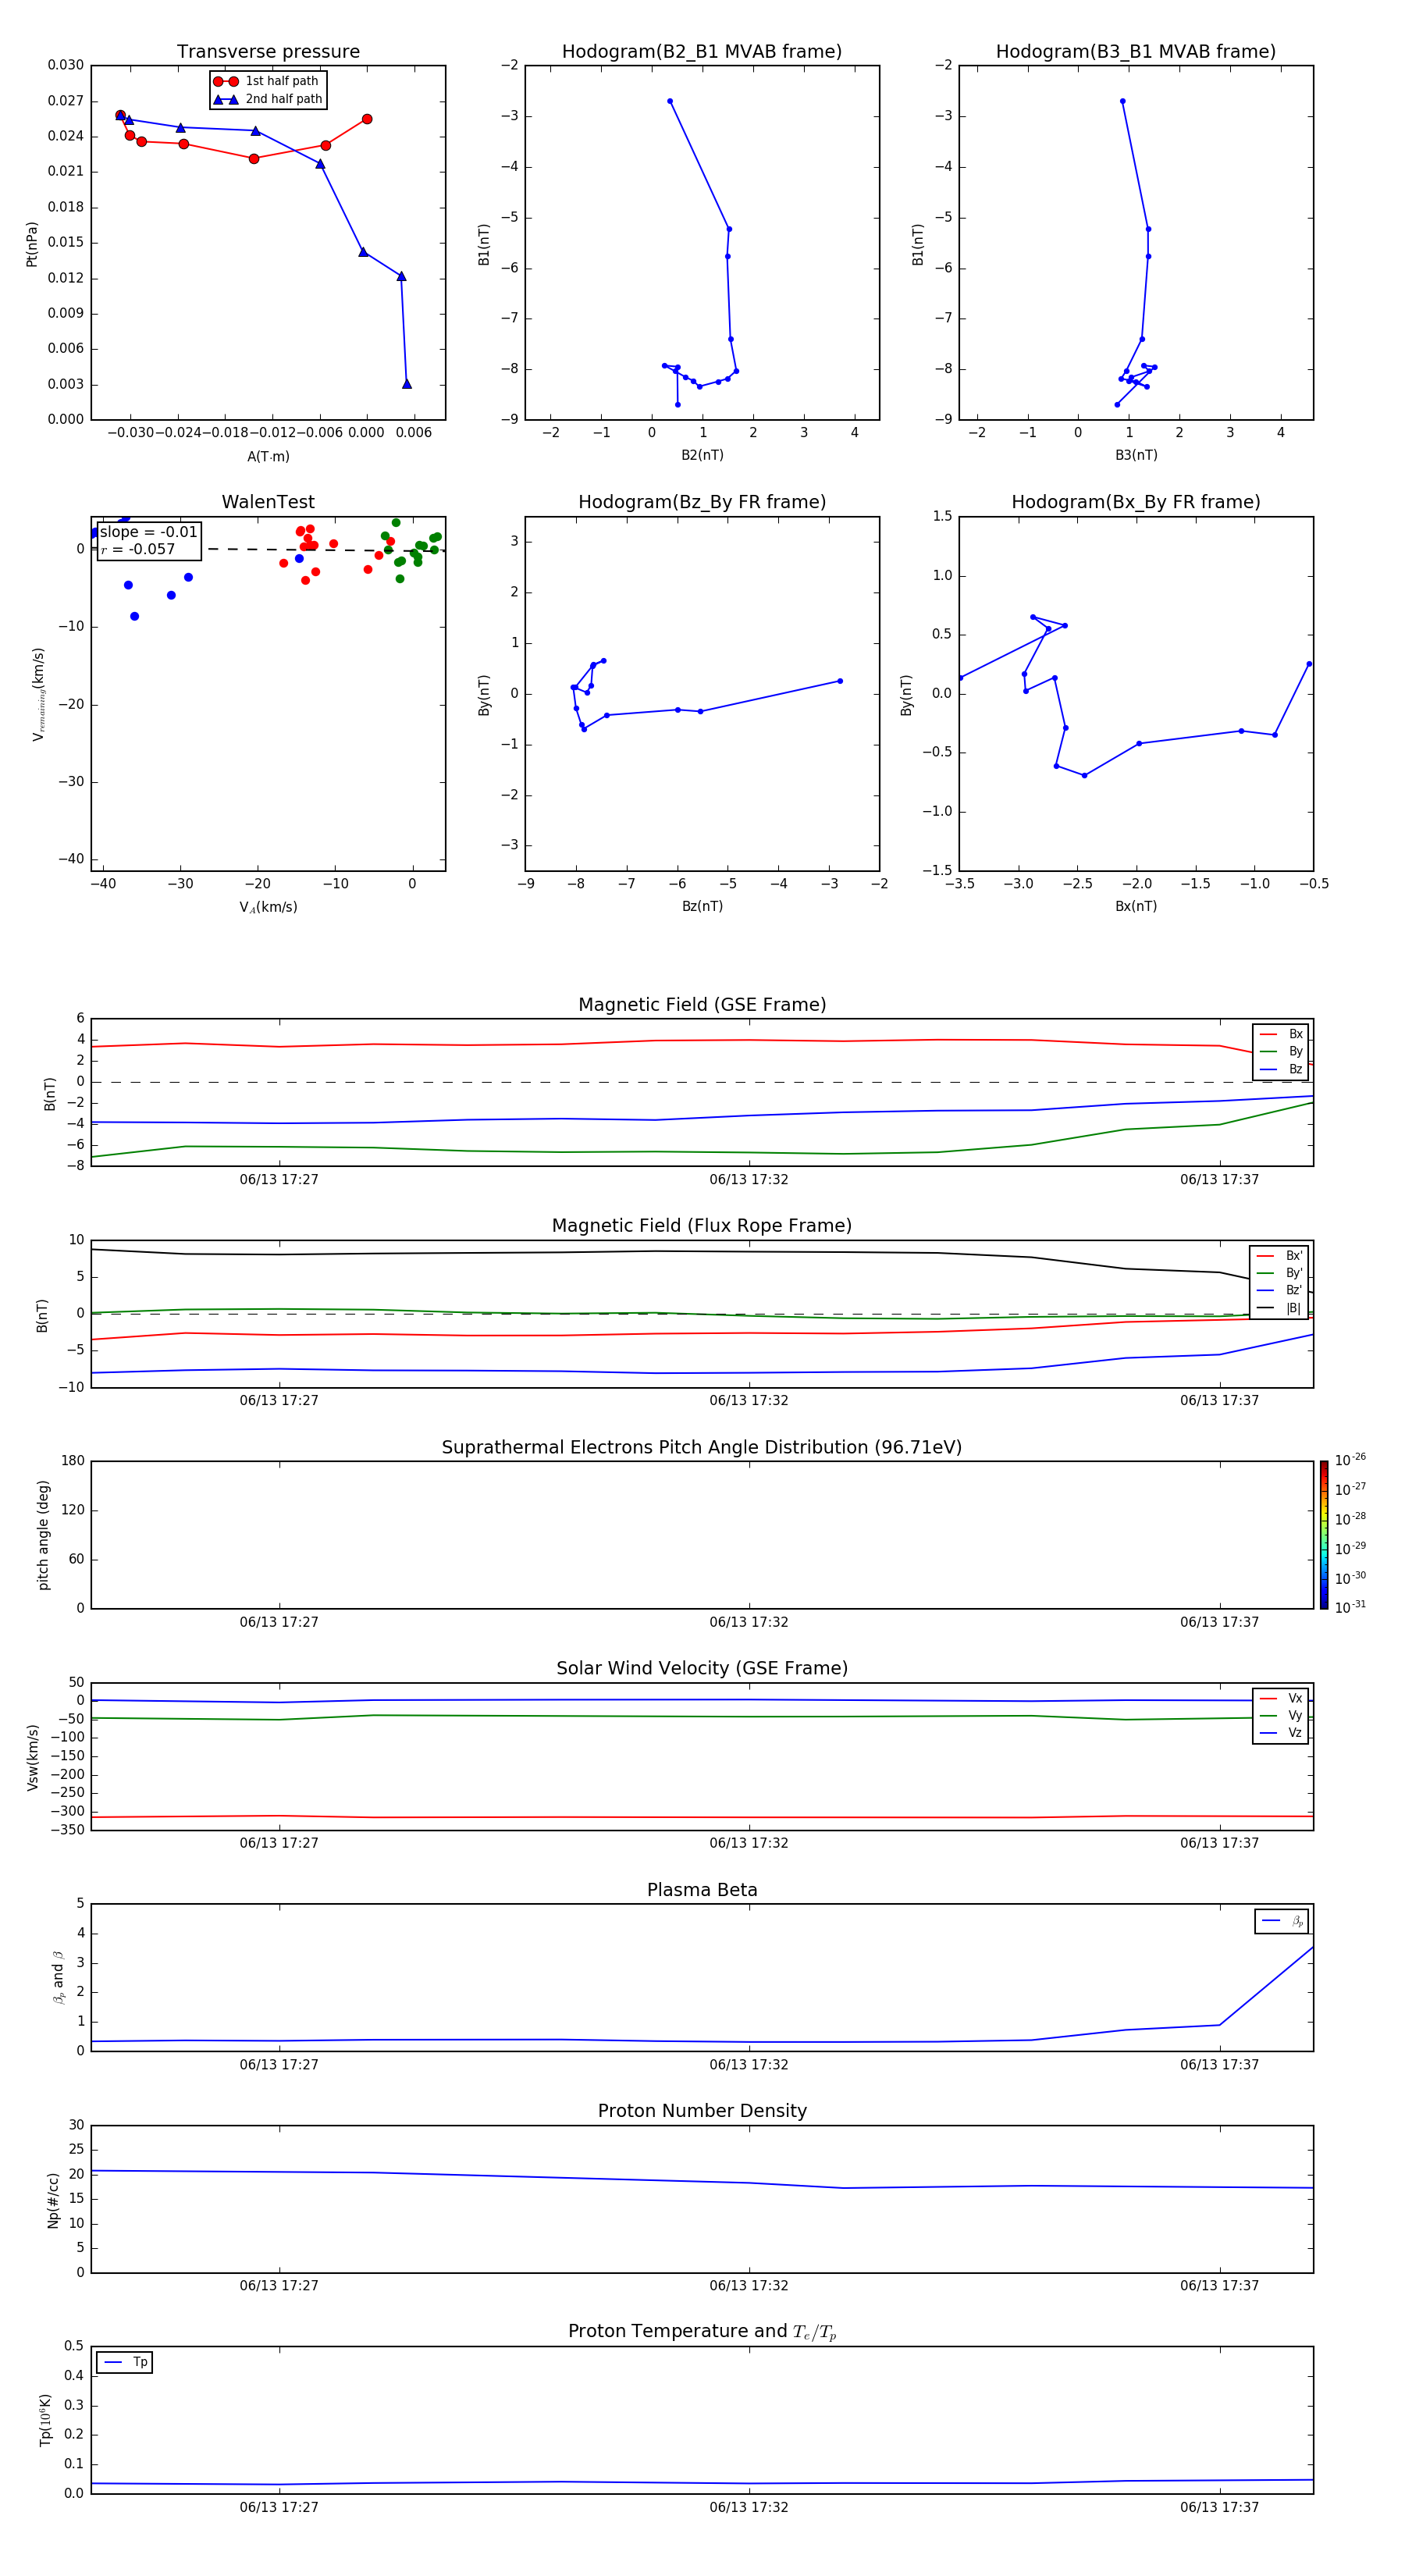Click the "B3(nT)" x-axis label
The width and height of the screenshot is (1405, 2576).
(1136, 455)
